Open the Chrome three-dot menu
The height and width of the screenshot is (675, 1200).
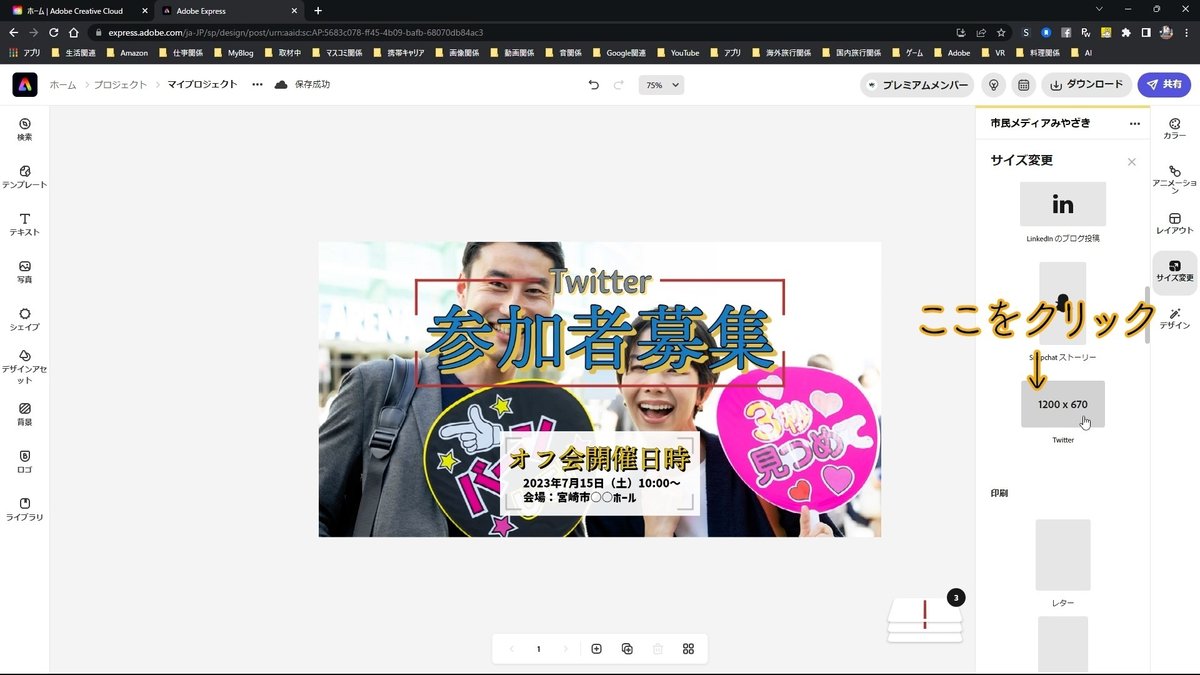(1187, 32)
